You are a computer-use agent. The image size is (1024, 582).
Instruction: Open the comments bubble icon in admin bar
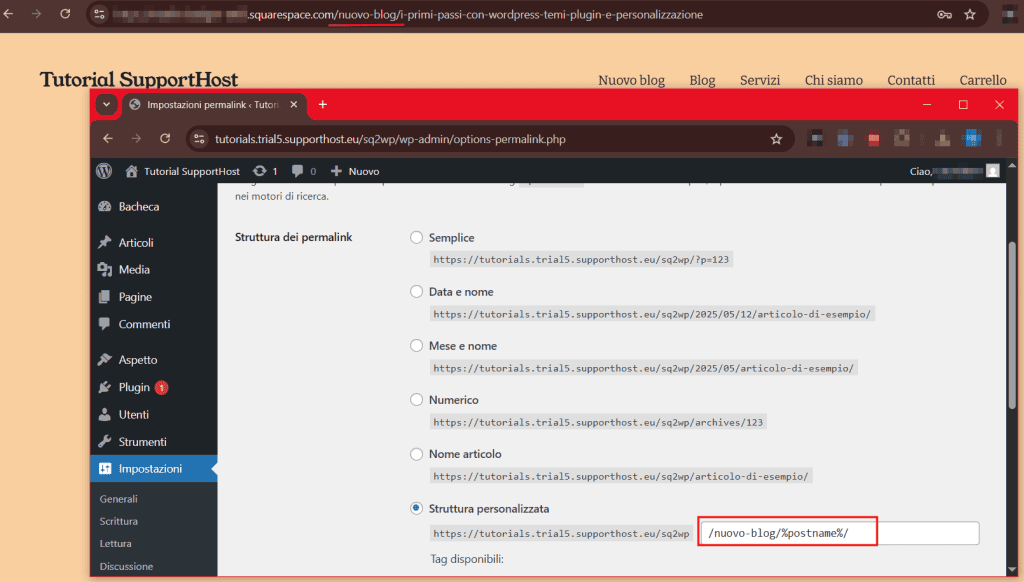(304, 171)
